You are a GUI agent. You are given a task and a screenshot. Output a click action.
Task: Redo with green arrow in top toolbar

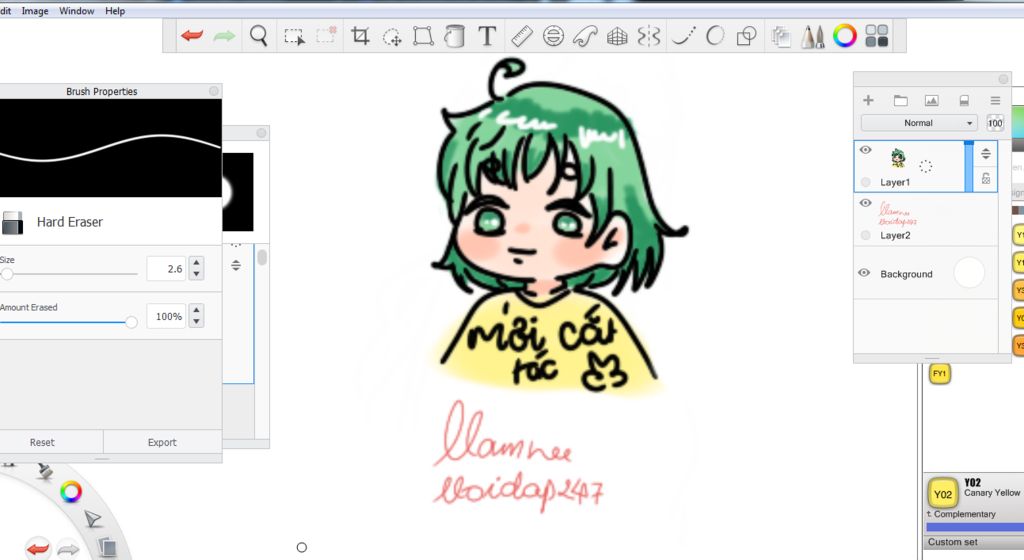(x=224, y=36)
